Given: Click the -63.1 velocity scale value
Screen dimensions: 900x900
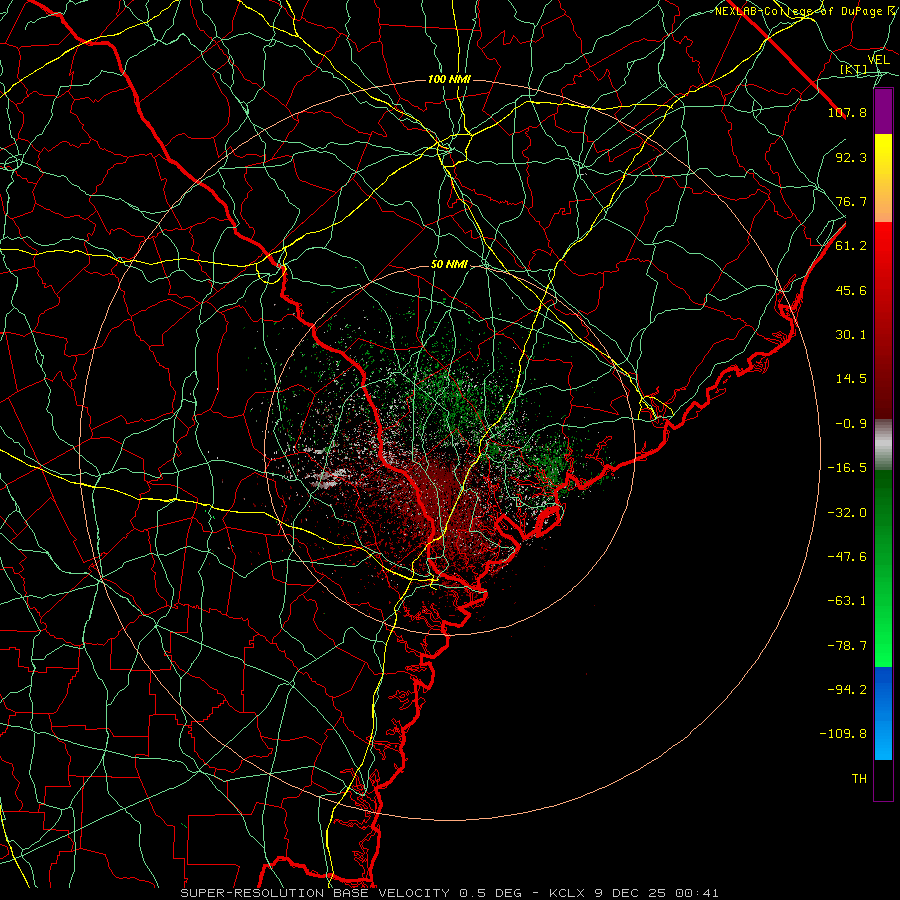Looking at the screenshot, I should coord(847,601).
